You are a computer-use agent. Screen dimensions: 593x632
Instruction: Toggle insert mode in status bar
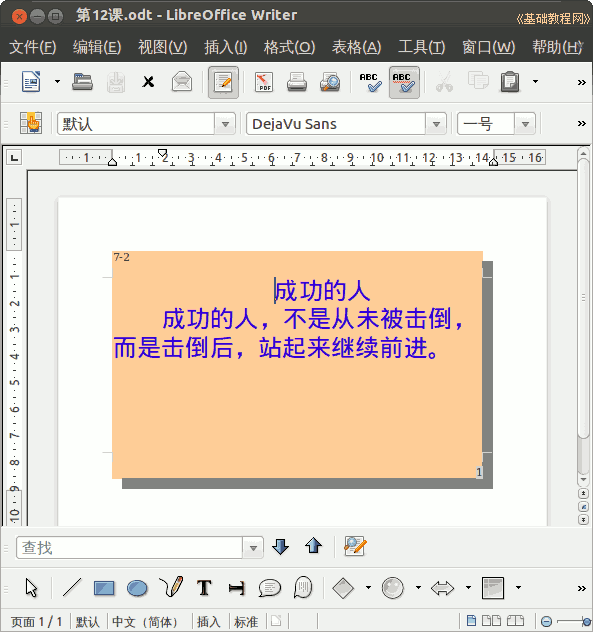pos(208,622)
